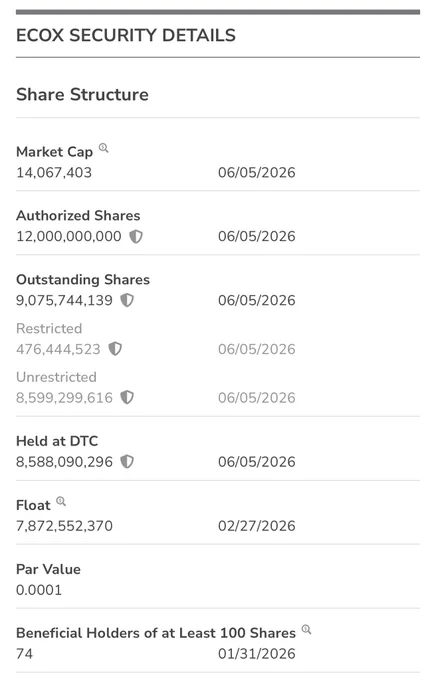Screen dimensions: 436x680
Task: Click the Outstanding Shares number 9,075,744,139
Action: [x=64, y=300]
